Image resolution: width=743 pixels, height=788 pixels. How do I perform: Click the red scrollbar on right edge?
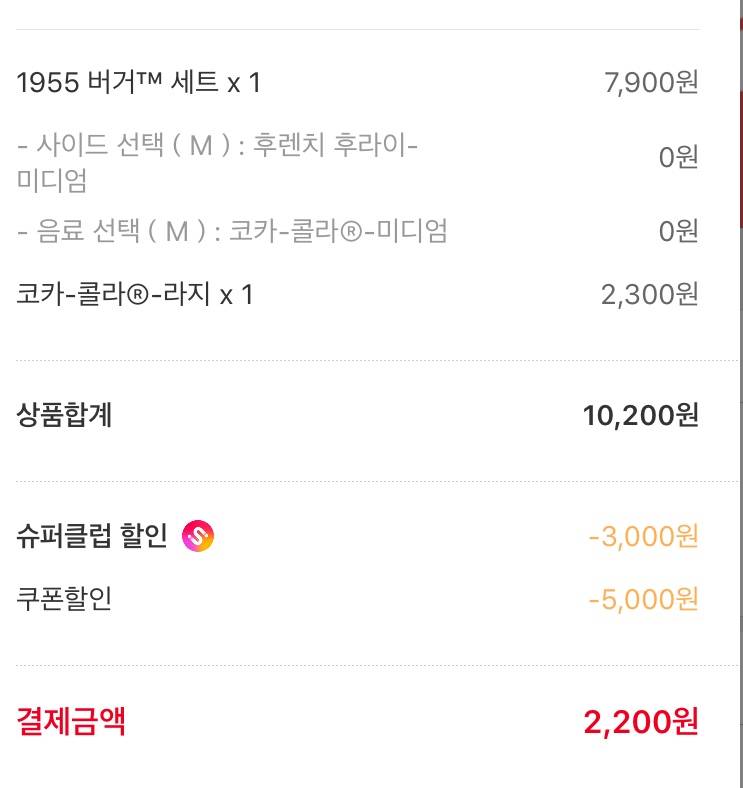tap(741, 158)
